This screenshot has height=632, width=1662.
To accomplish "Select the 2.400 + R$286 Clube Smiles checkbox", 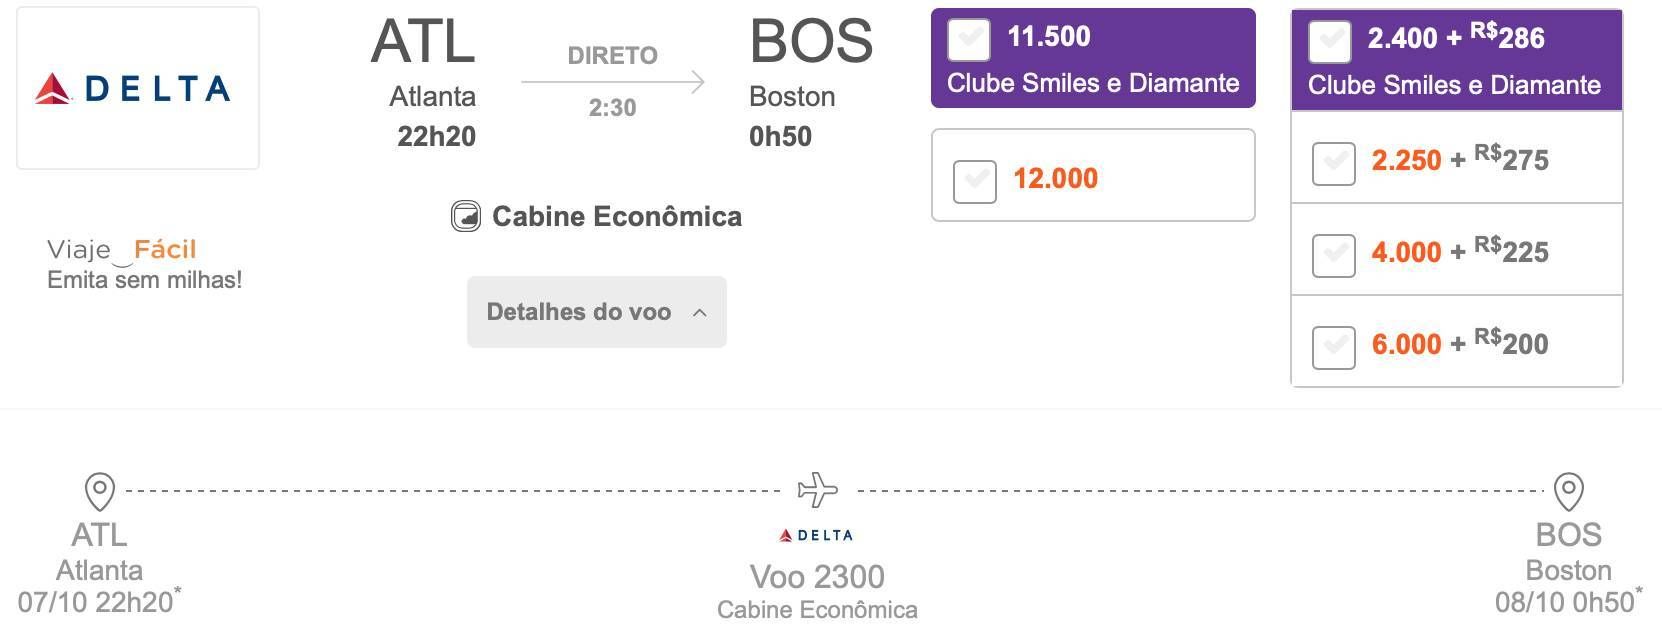I will [x=1330, y=42].
